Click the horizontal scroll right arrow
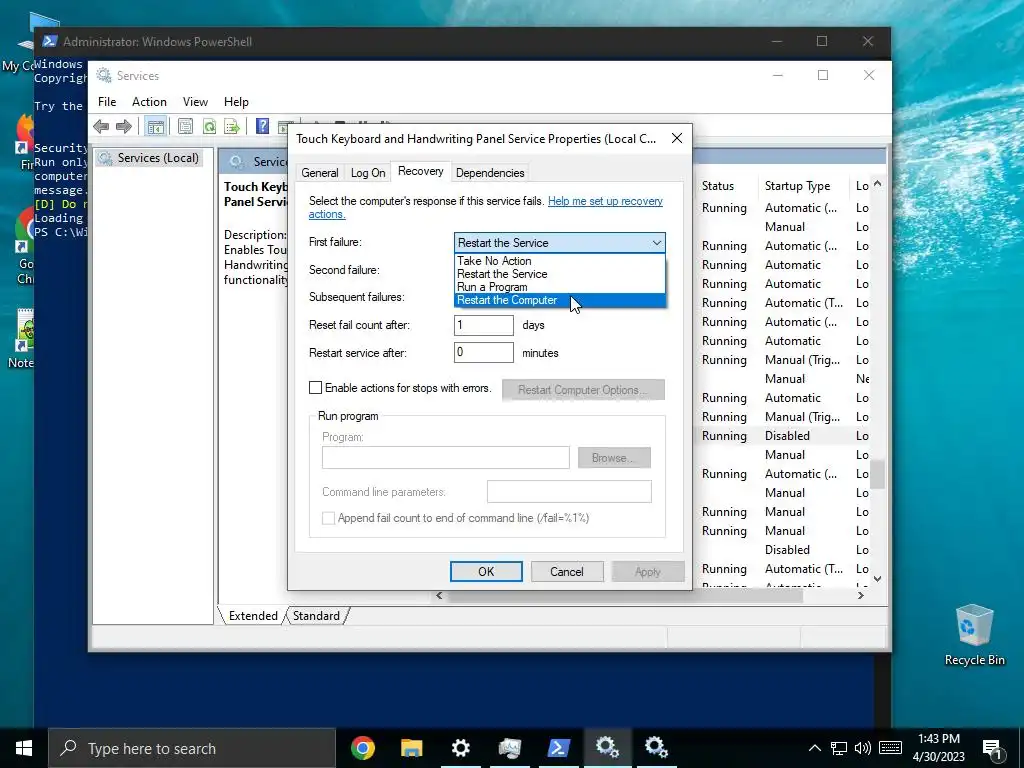The width and height of the screenshot is (1024, 768). (x=861, y=595)
